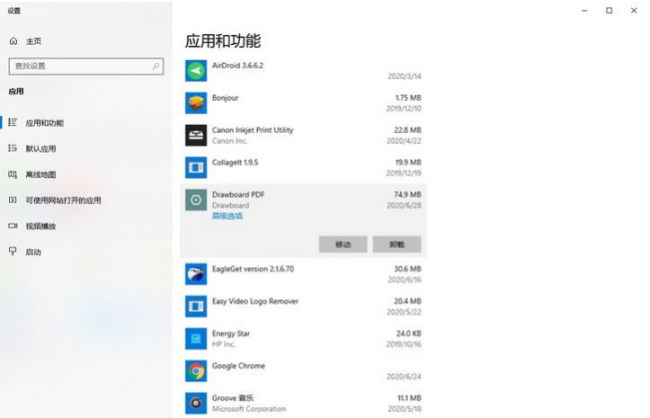Open 高级选项 link under Drawboard PDF
The height and width of the screenshot is (418, 650).
[227, 216]
